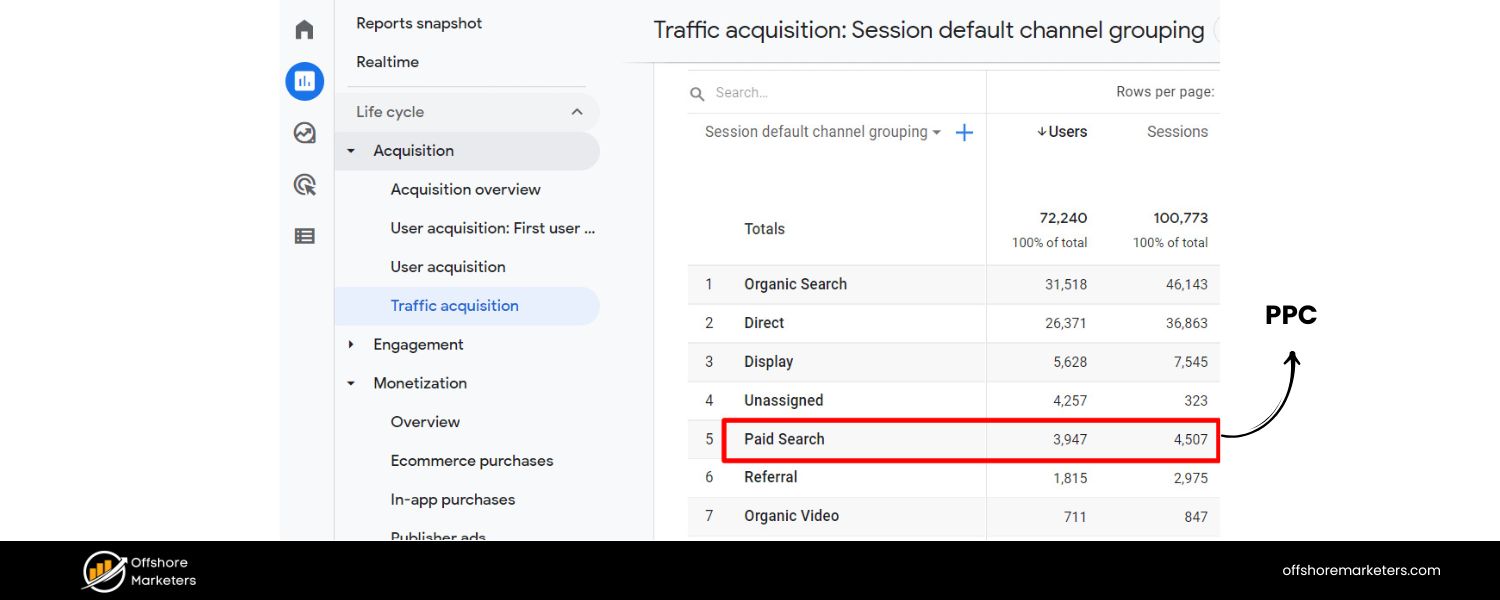
Task: Open the Realtime report
Action: pyautogui.click(x=387, y=61)
